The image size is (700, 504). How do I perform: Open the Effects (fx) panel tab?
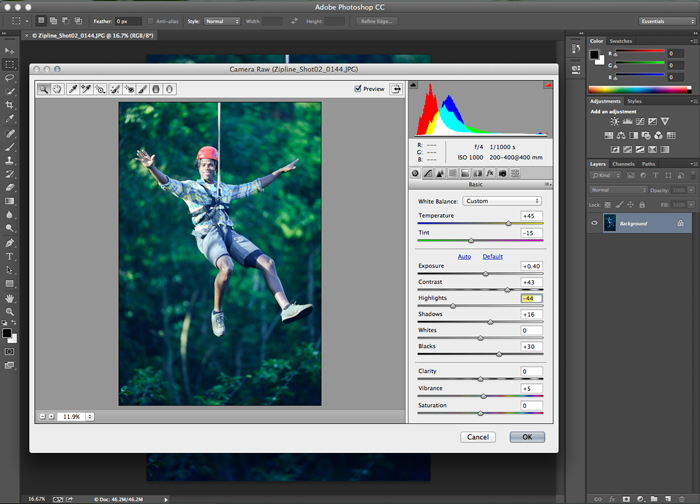tap(490, 173)
